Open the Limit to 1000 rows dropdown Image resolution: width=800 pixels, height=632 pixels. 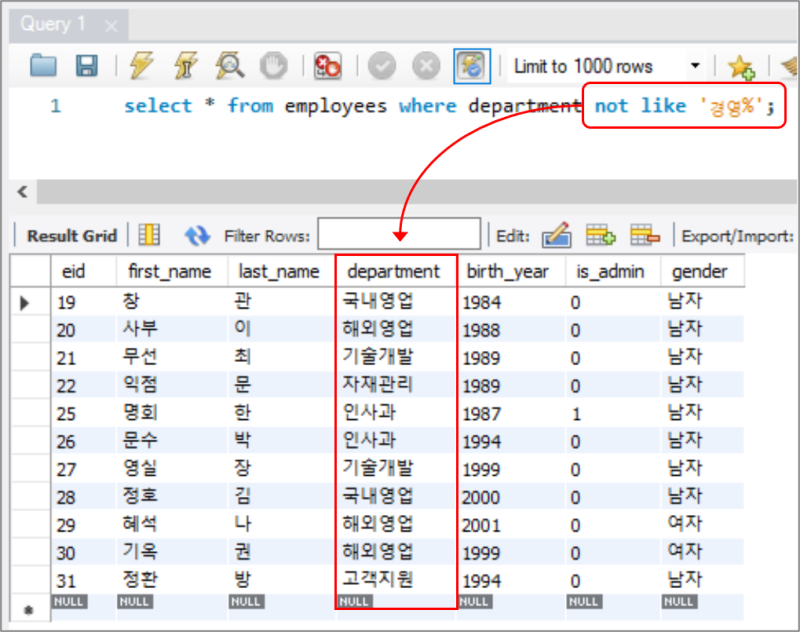(696, 65)
